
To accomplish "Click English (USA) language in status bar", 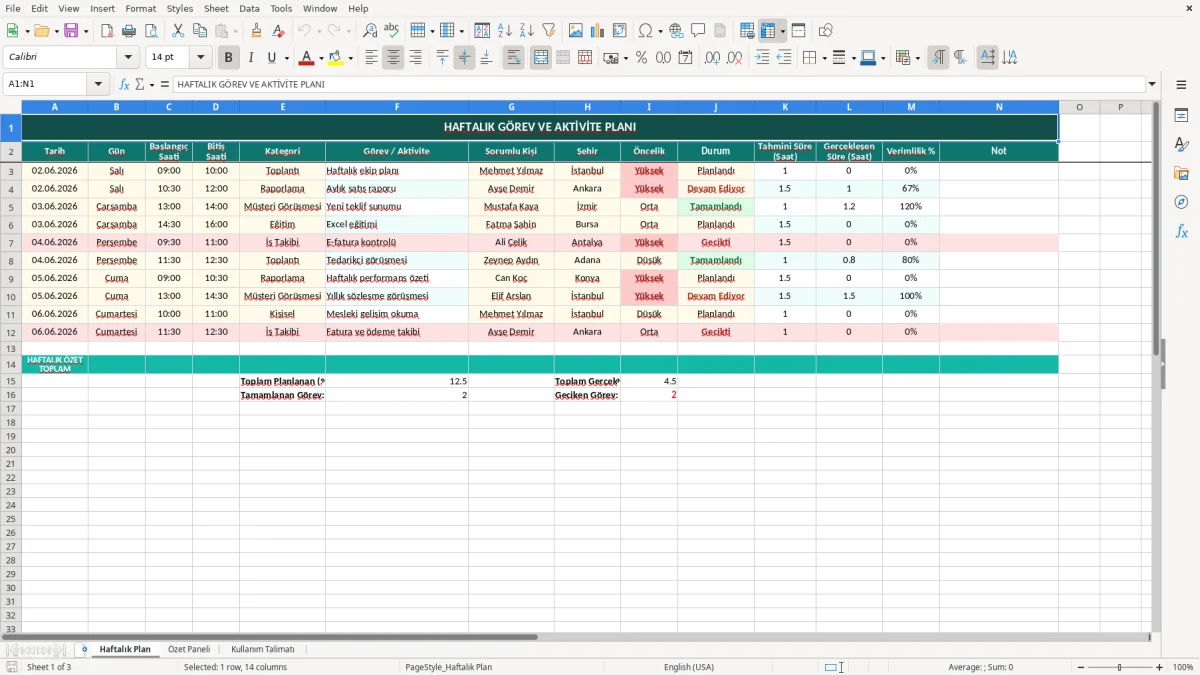I will (x=689, y=667).
